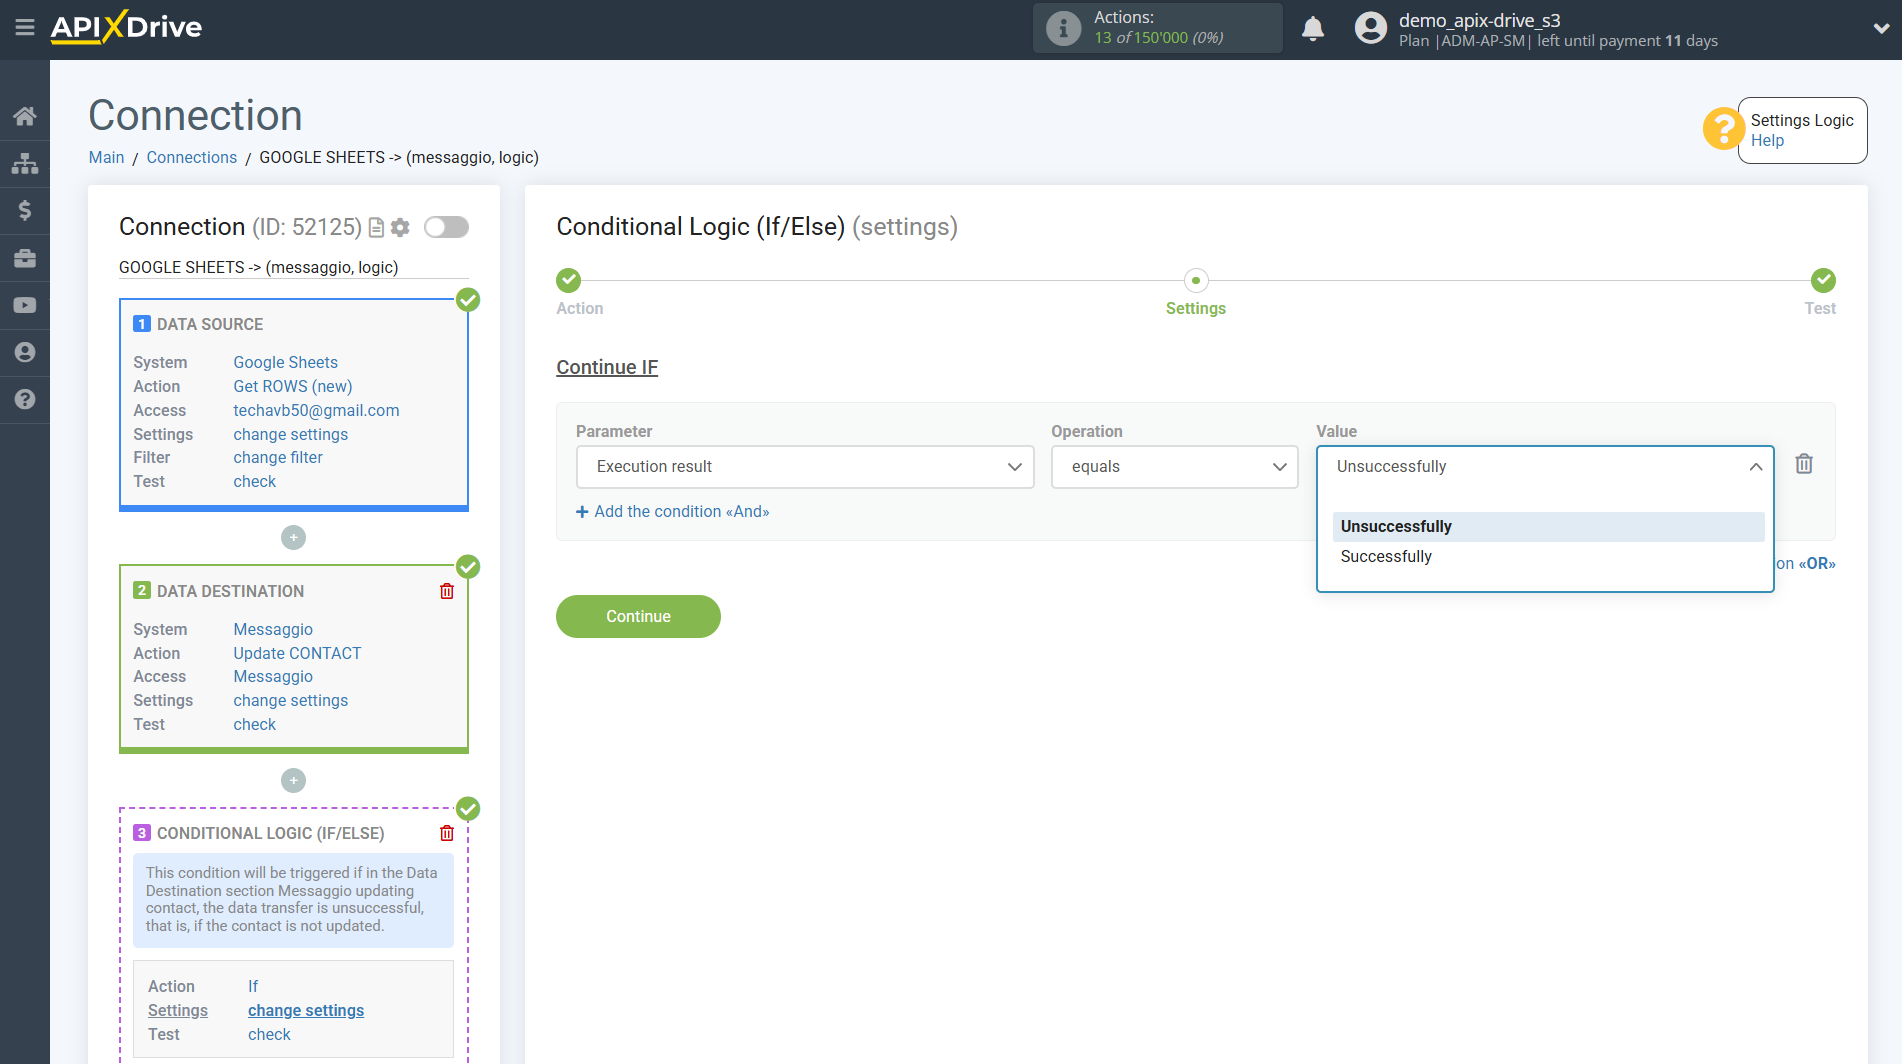Image resolution: width=1902 pixels, height=1064 pixels.
Task: Click the Continue IF heading
Action: pyautogui.click(x=607, y=367)
